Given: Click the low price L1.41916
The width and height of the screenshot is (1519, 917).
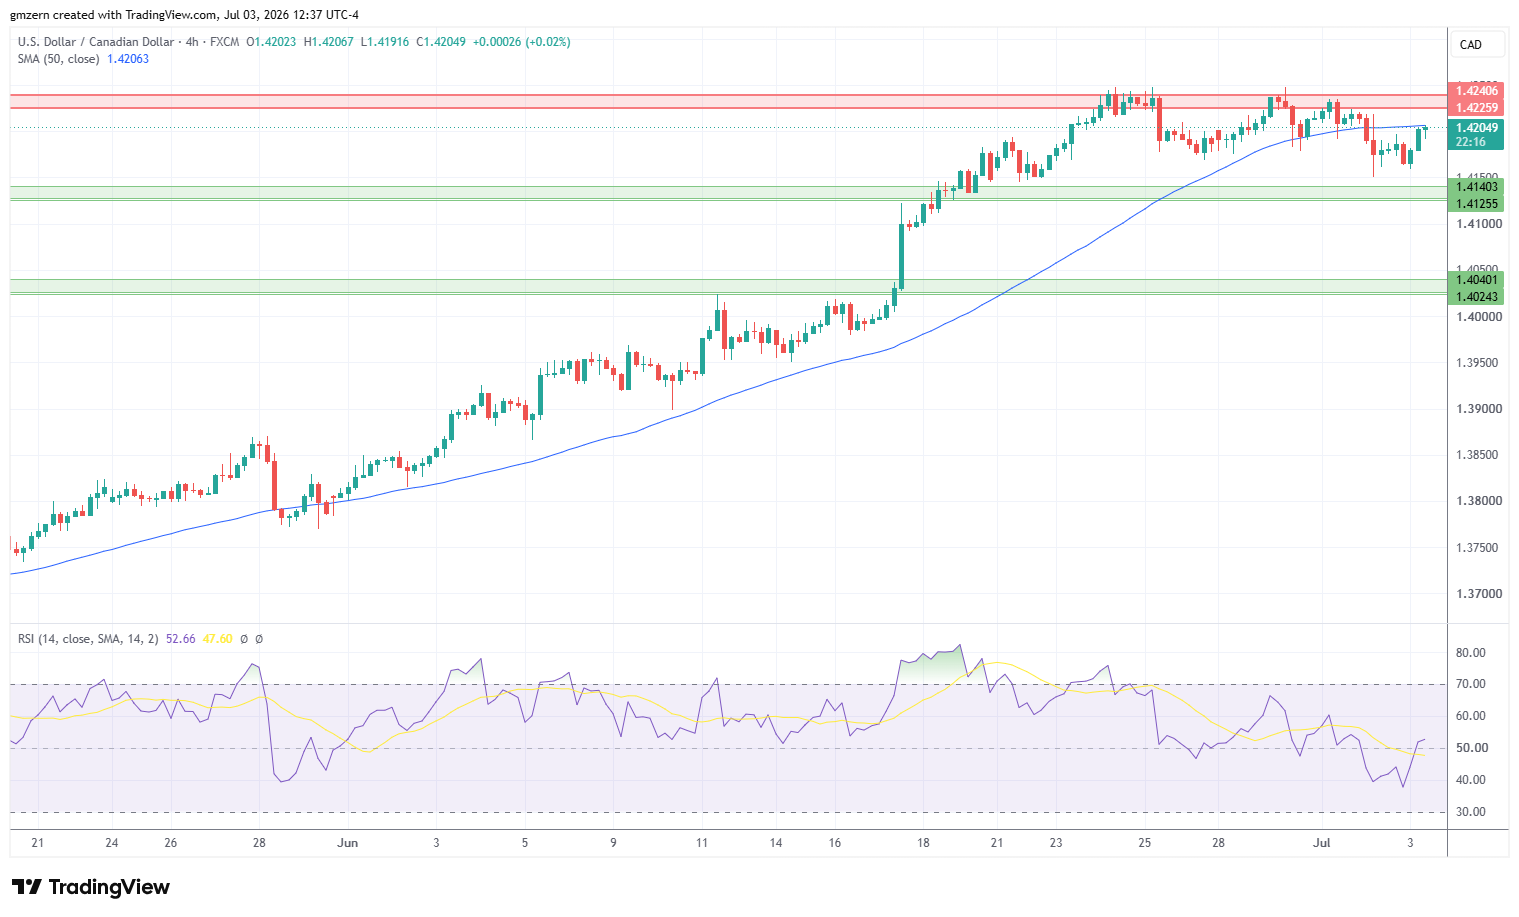Looking at the screenshot, I should [385, 42].
